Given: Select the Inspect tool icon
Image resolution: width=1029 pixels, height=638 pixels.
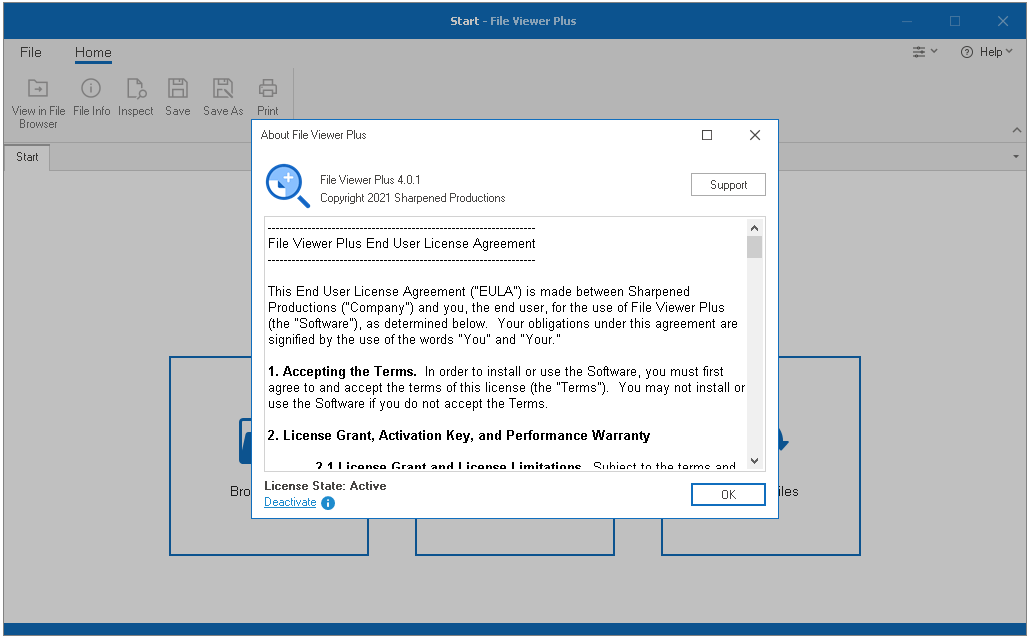Looking at the screenshot, I should click(135, 88).
